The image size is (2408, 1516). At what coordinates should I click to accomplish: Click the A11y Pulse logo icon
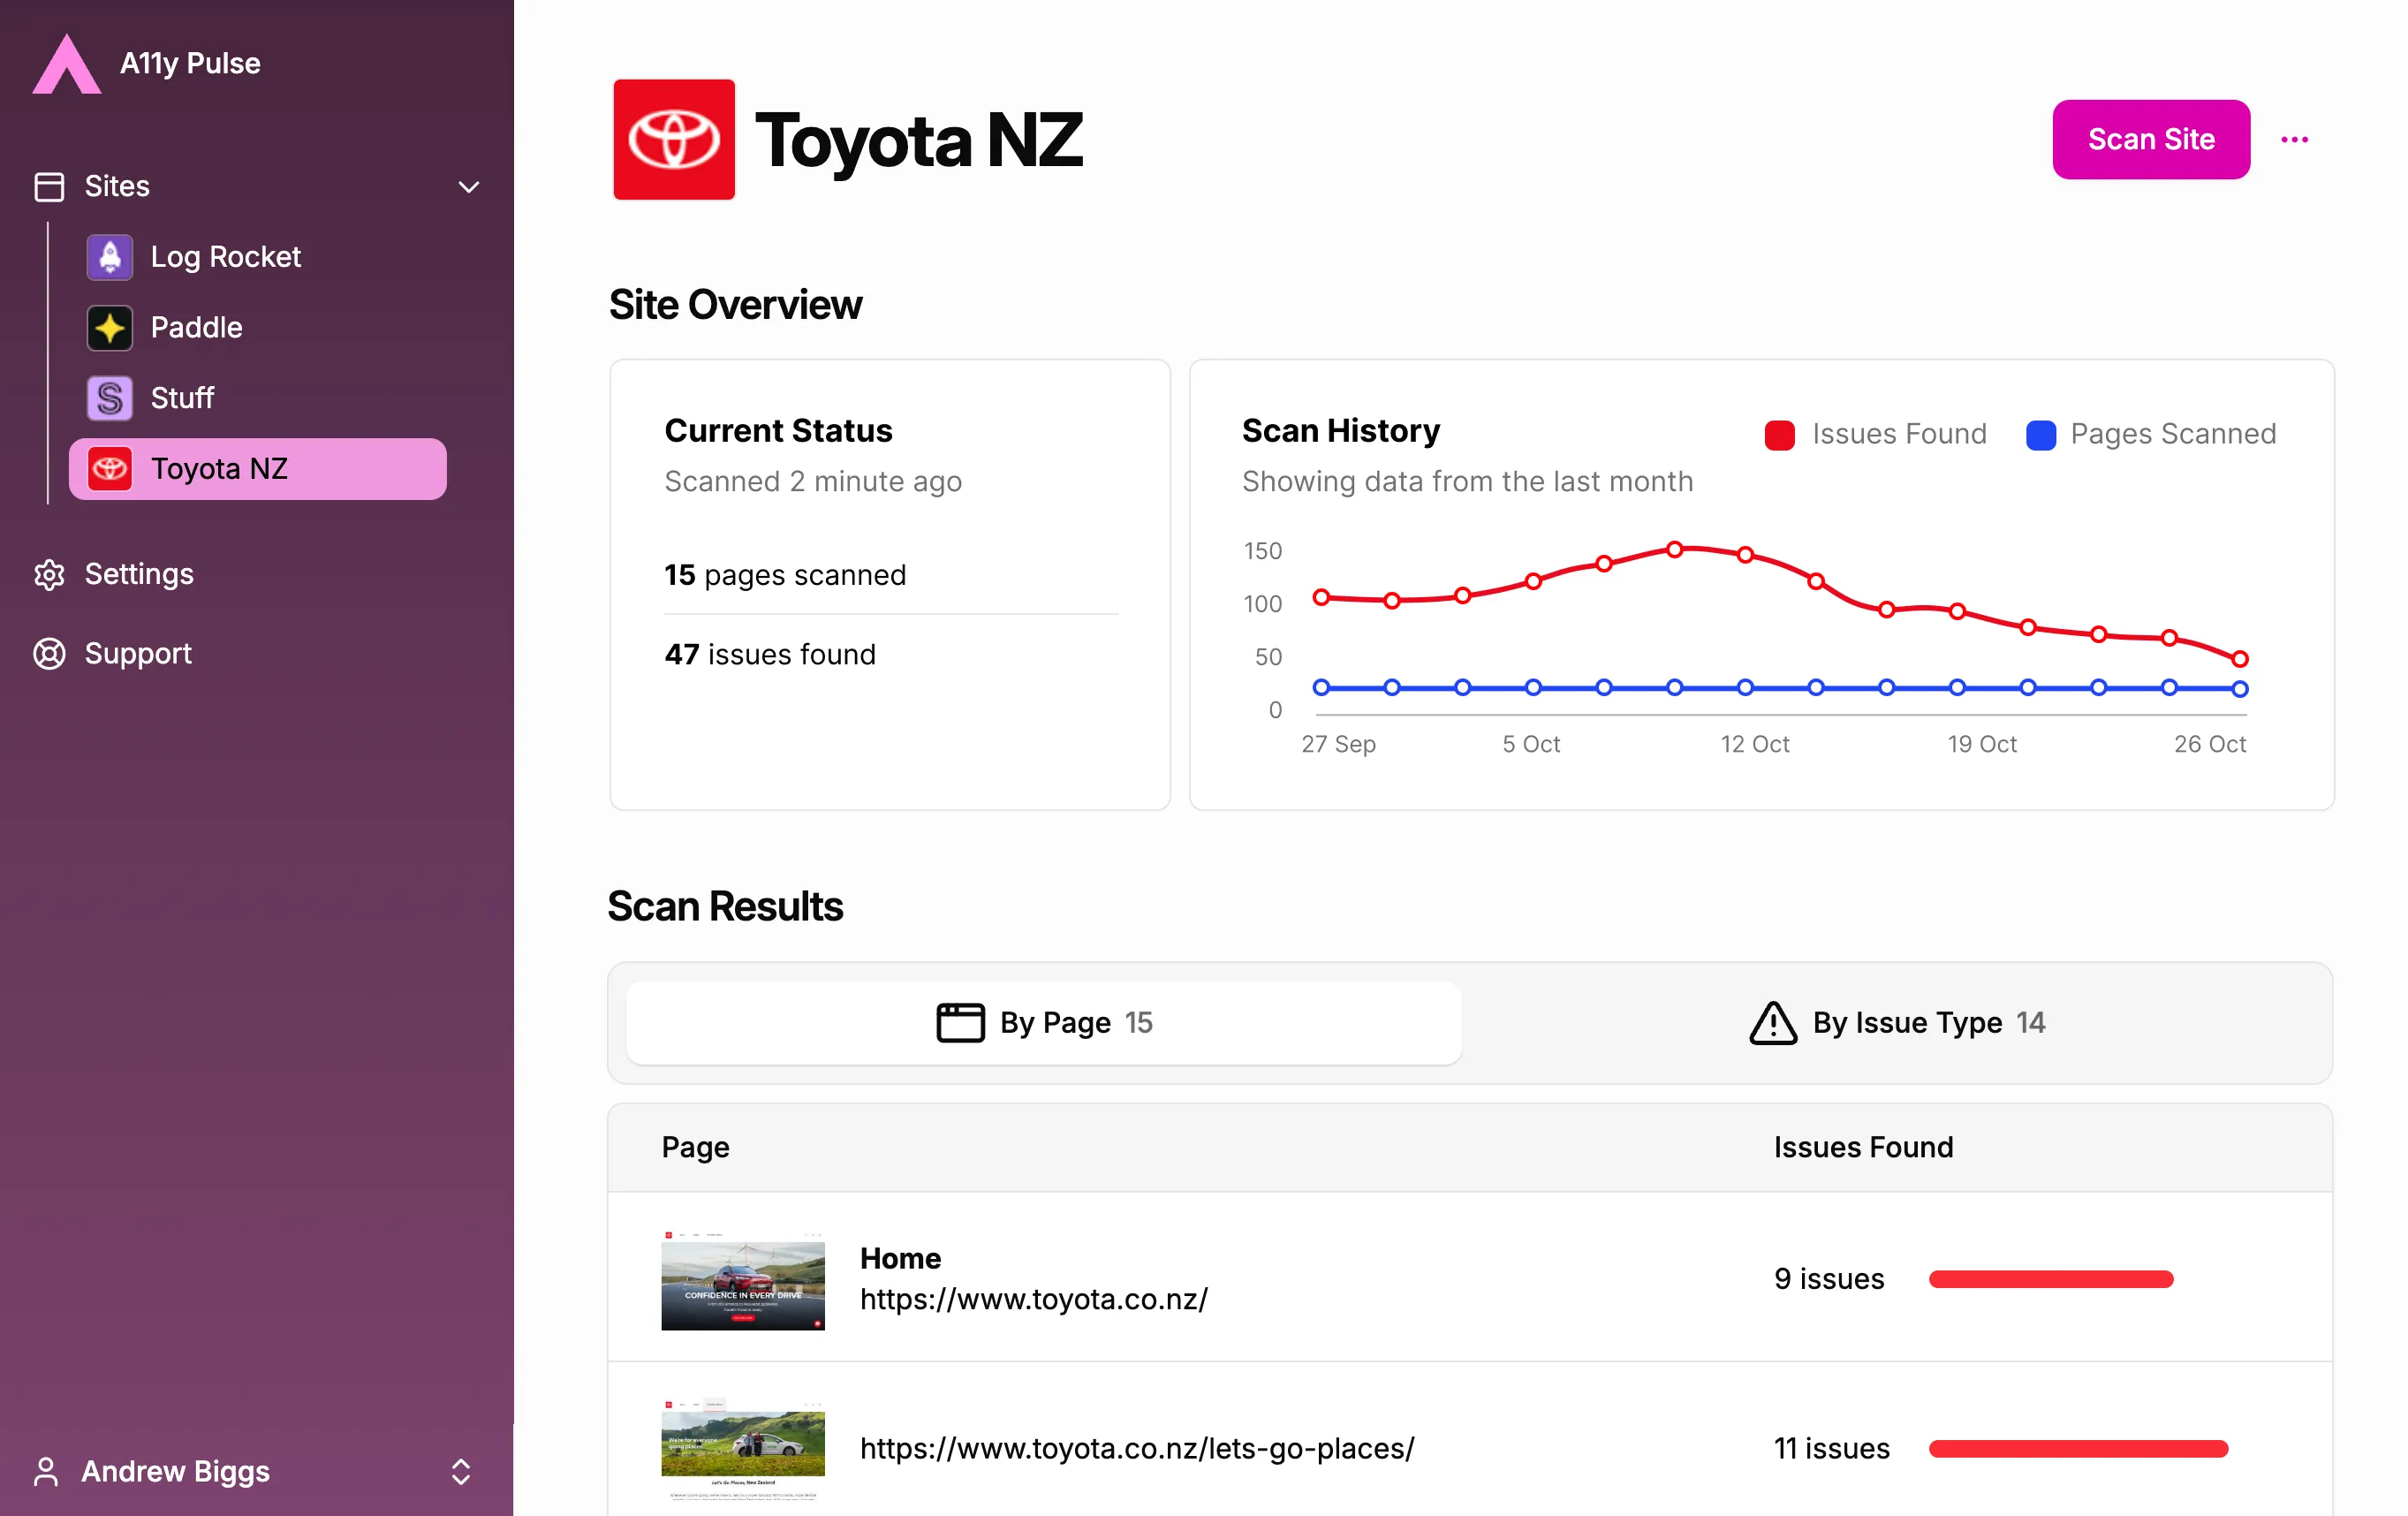tap(66, 64)
